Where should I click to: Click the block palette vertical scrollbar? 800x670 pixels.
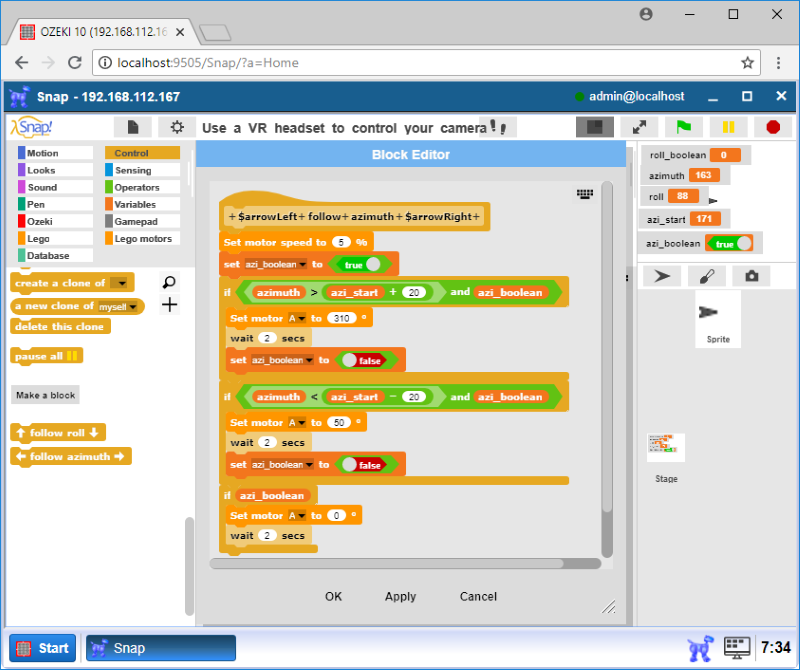(x=189, y=566)
